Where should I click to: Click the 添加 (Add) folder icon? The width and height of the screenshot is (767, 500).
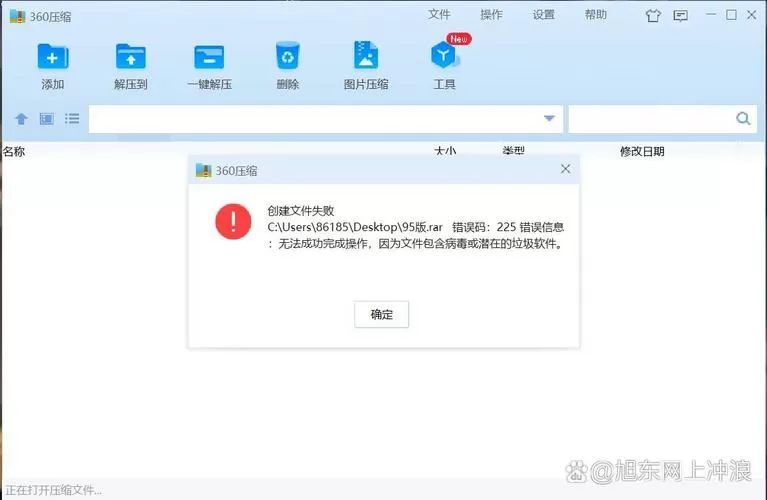point(53,57)
